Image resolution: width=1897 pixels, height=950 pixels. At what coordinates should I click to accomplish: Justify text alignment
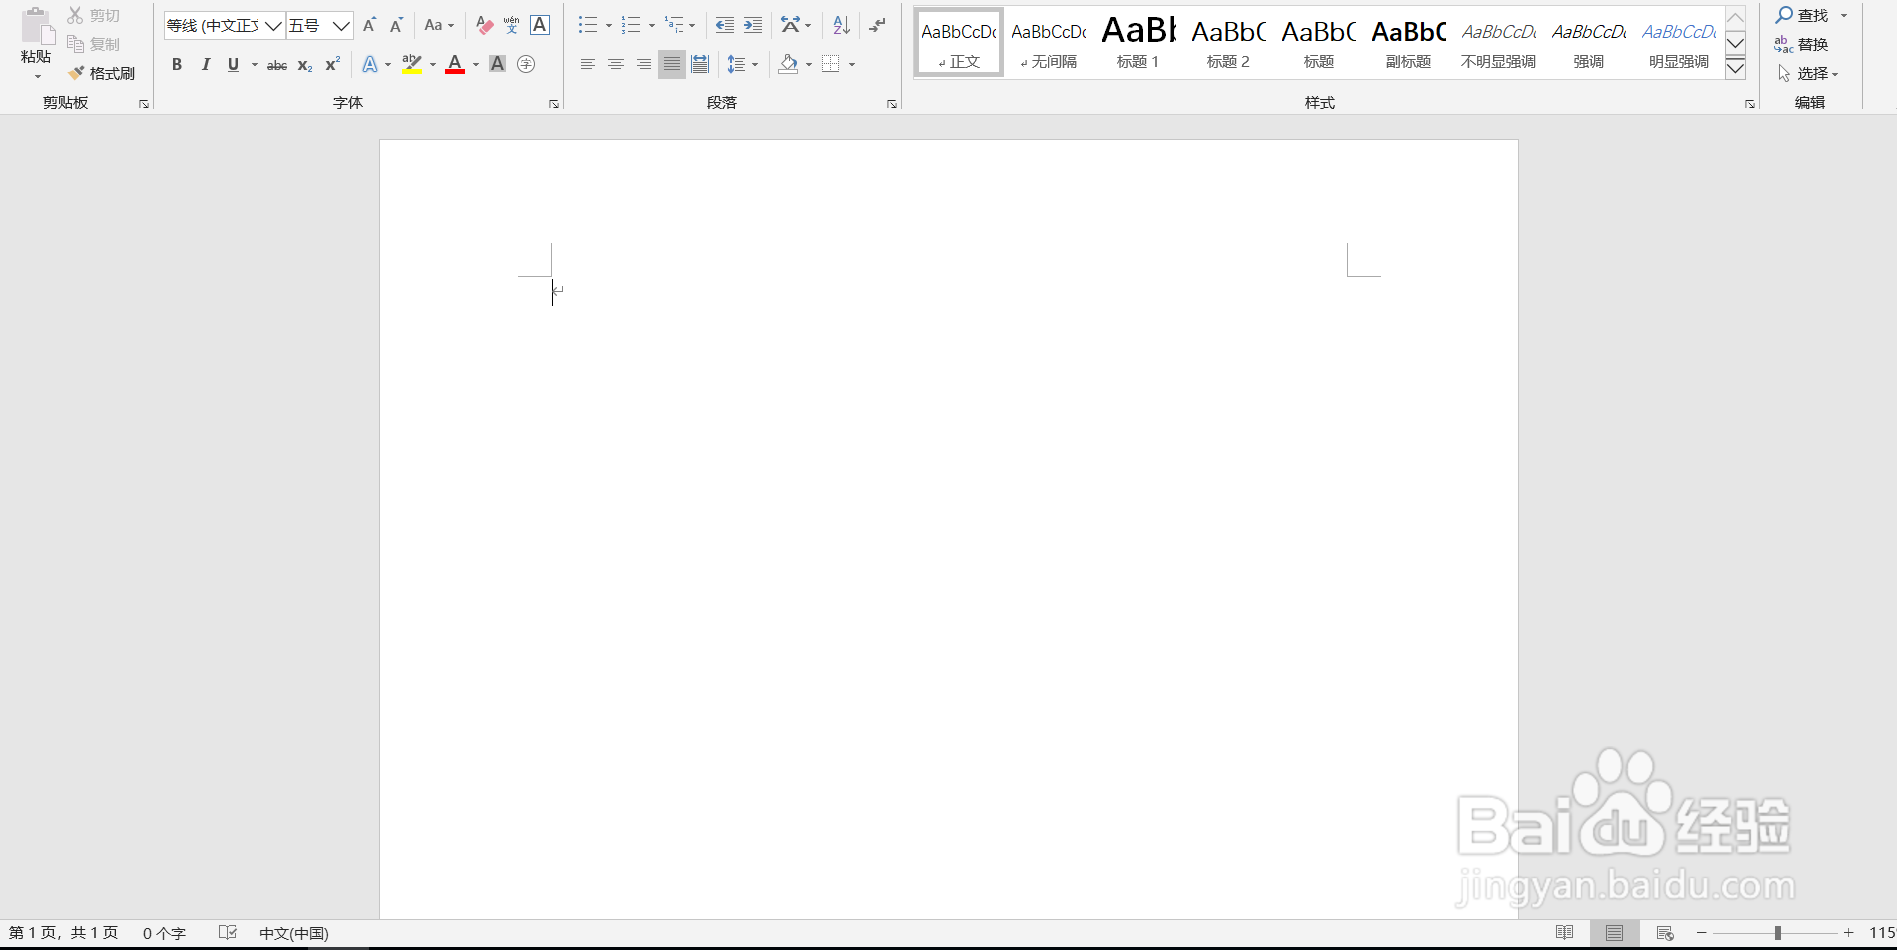672,65
